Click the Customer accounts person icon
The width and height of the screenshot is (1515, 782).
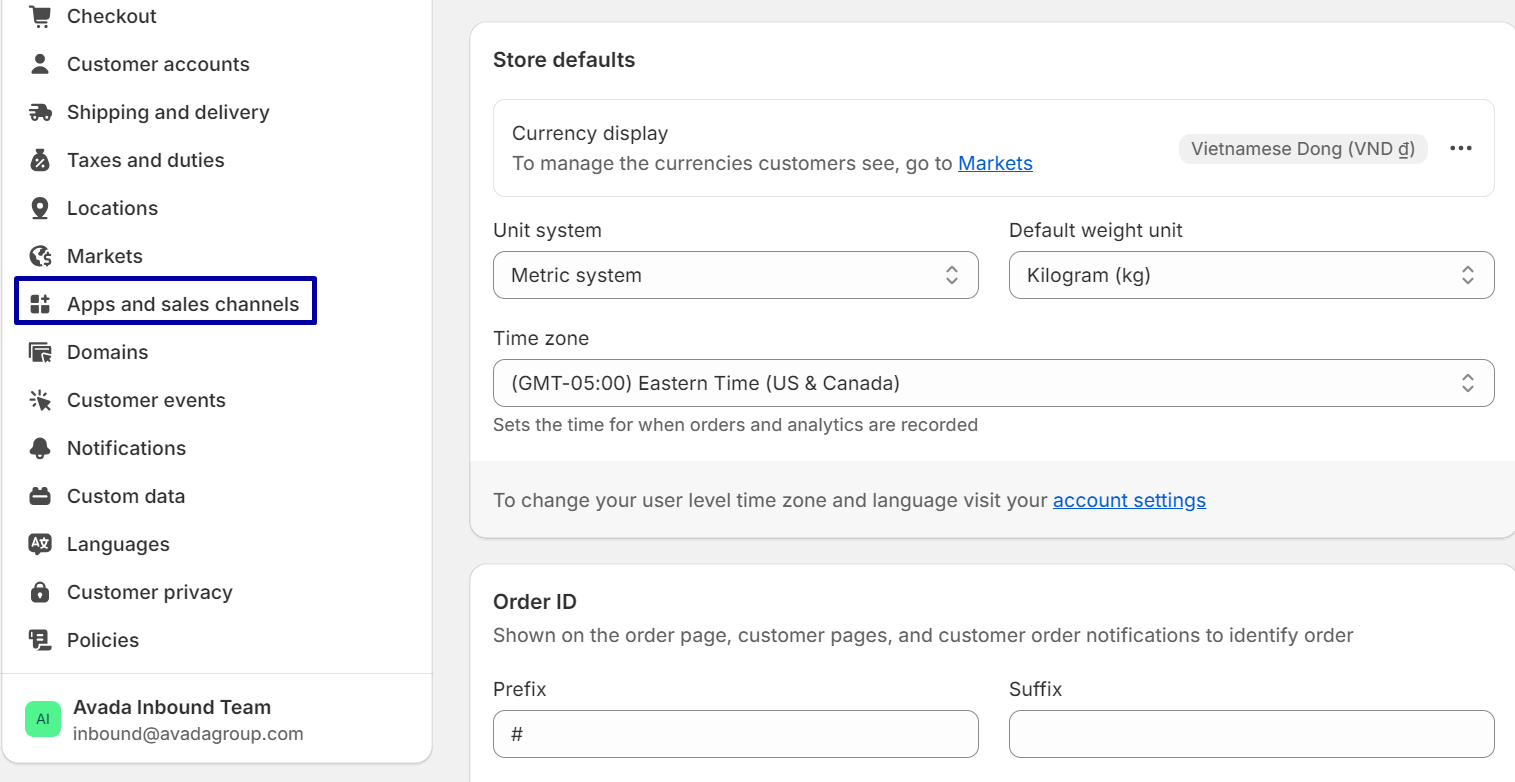[x=40, y=64]
